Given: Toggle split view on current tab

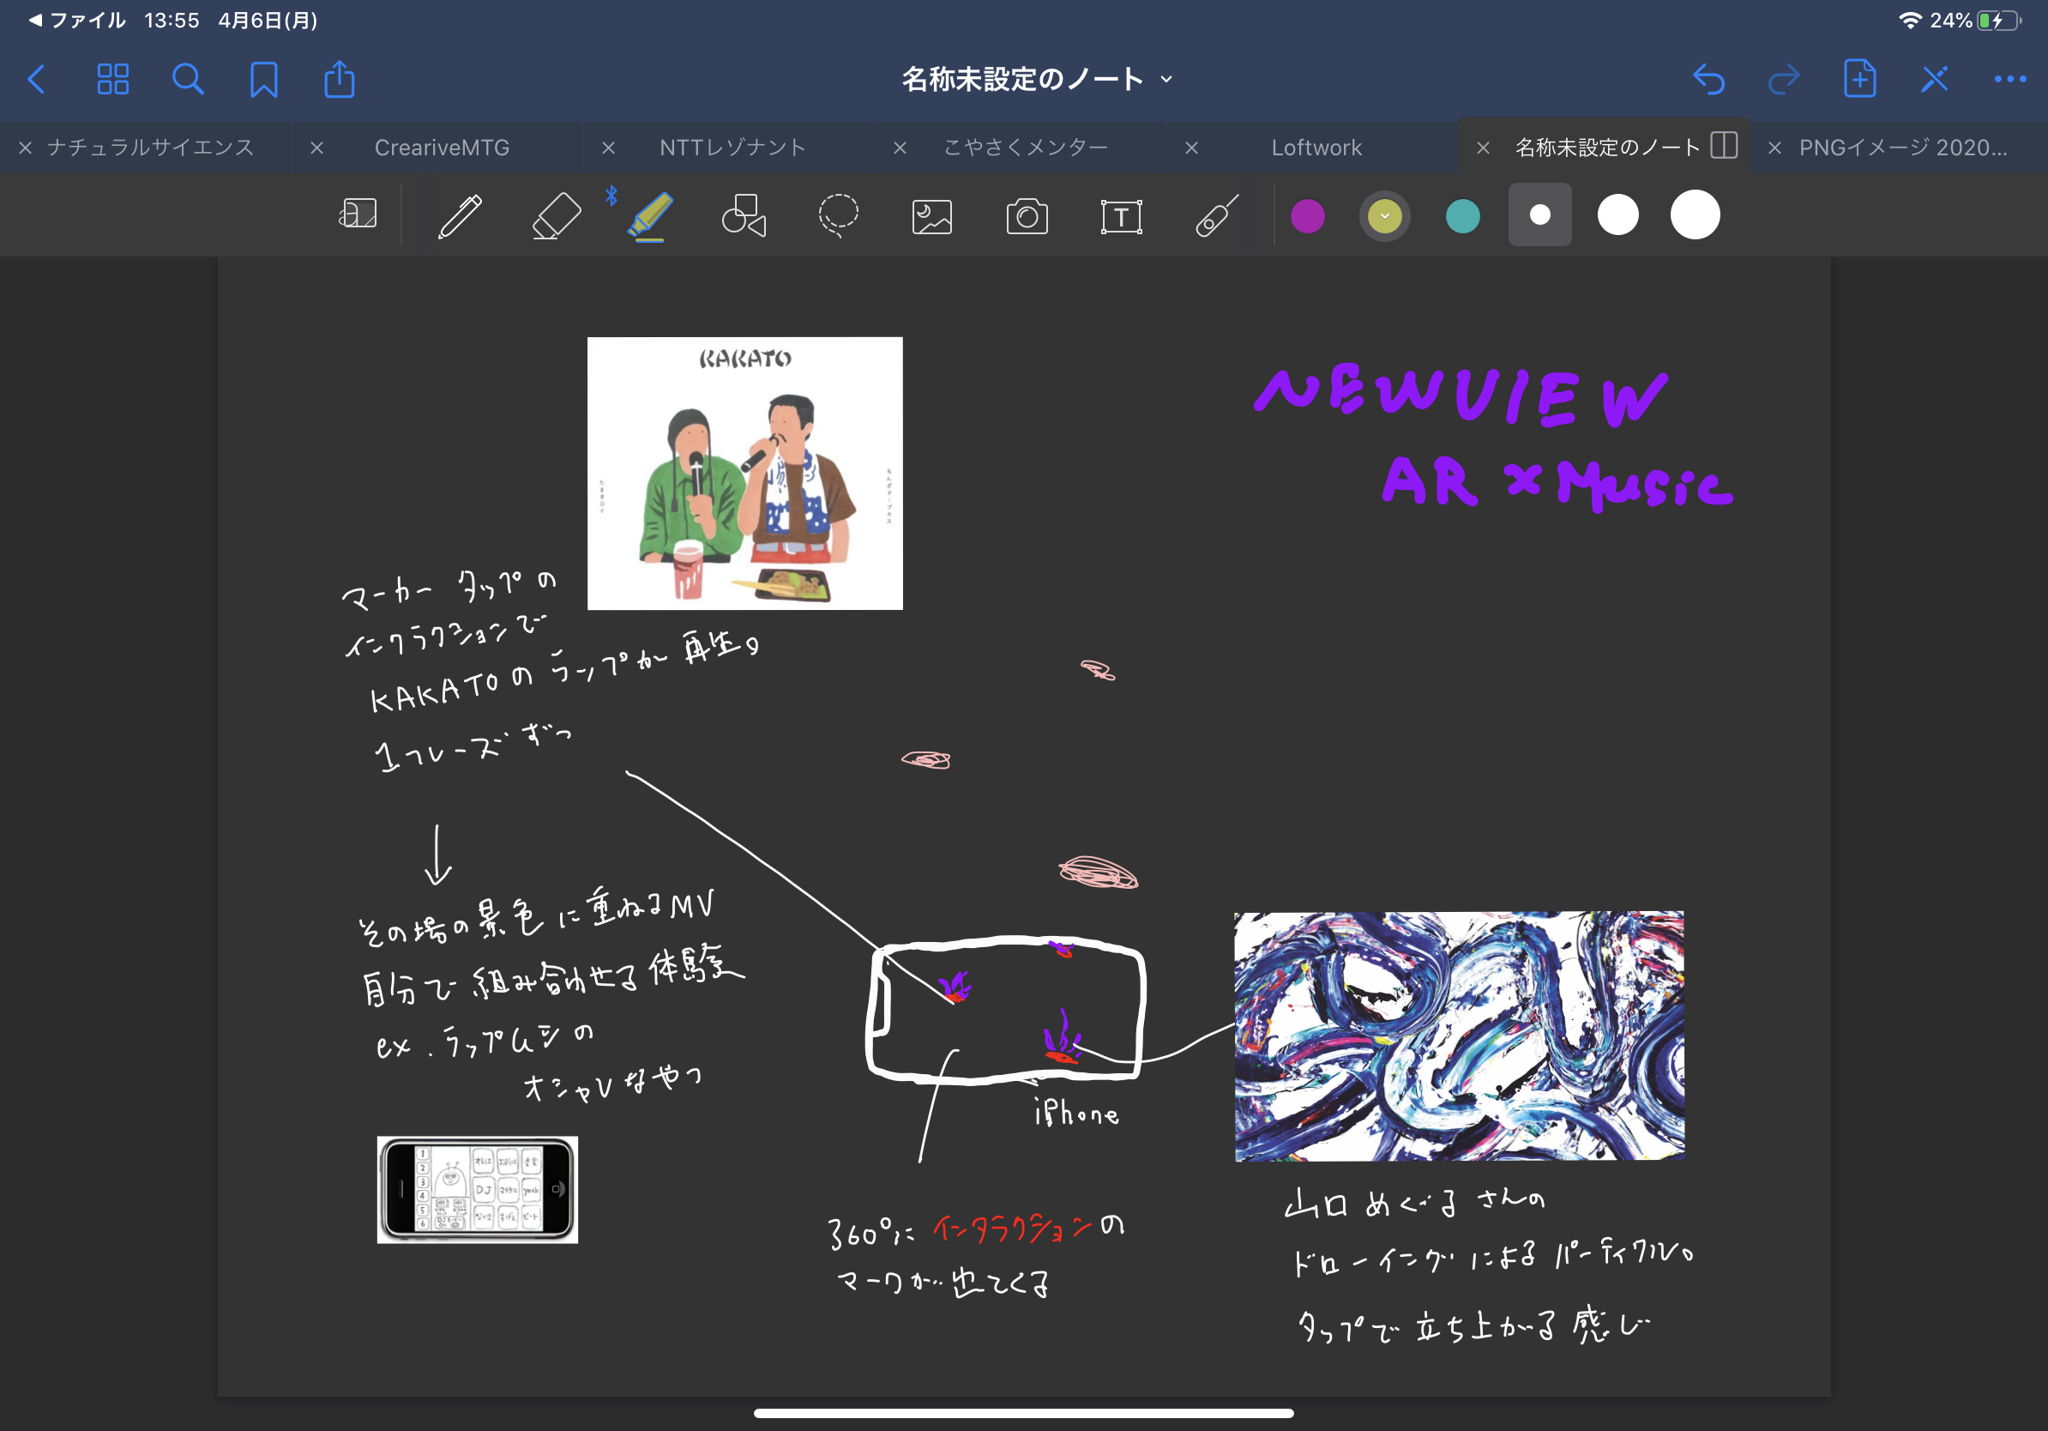Looking at the screenshot, I should coord(1724,146).
